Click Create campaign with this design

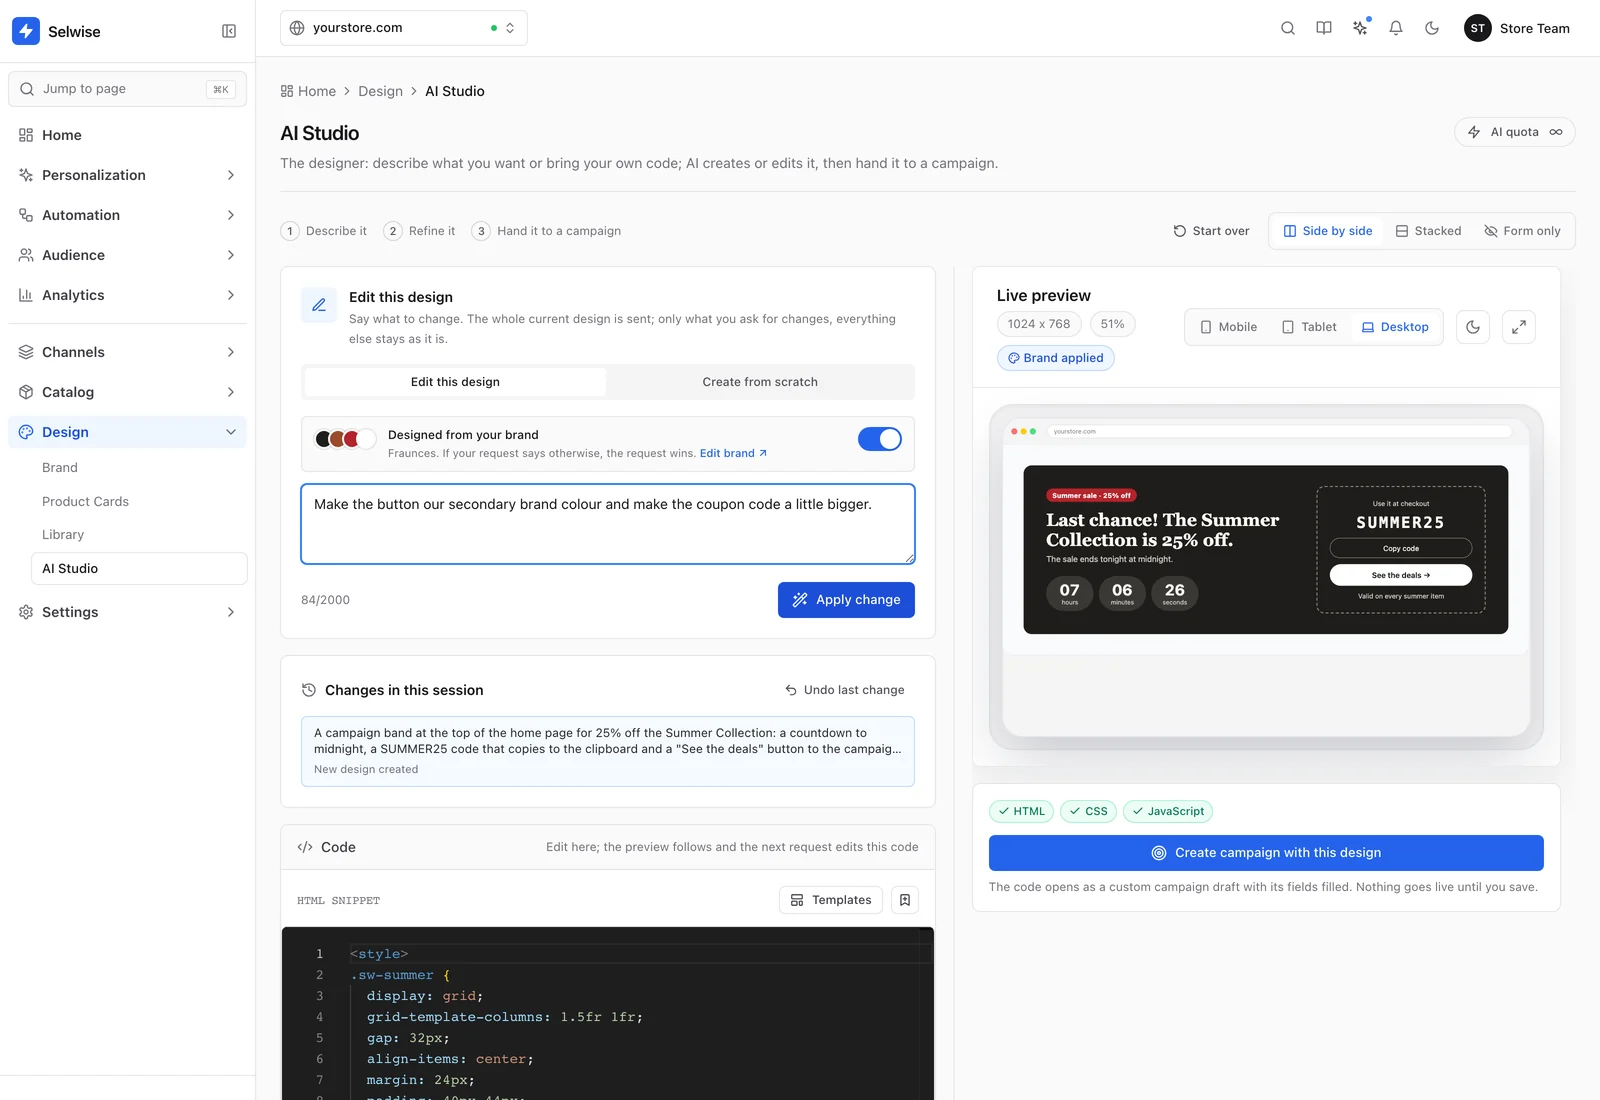[1266, 853]
